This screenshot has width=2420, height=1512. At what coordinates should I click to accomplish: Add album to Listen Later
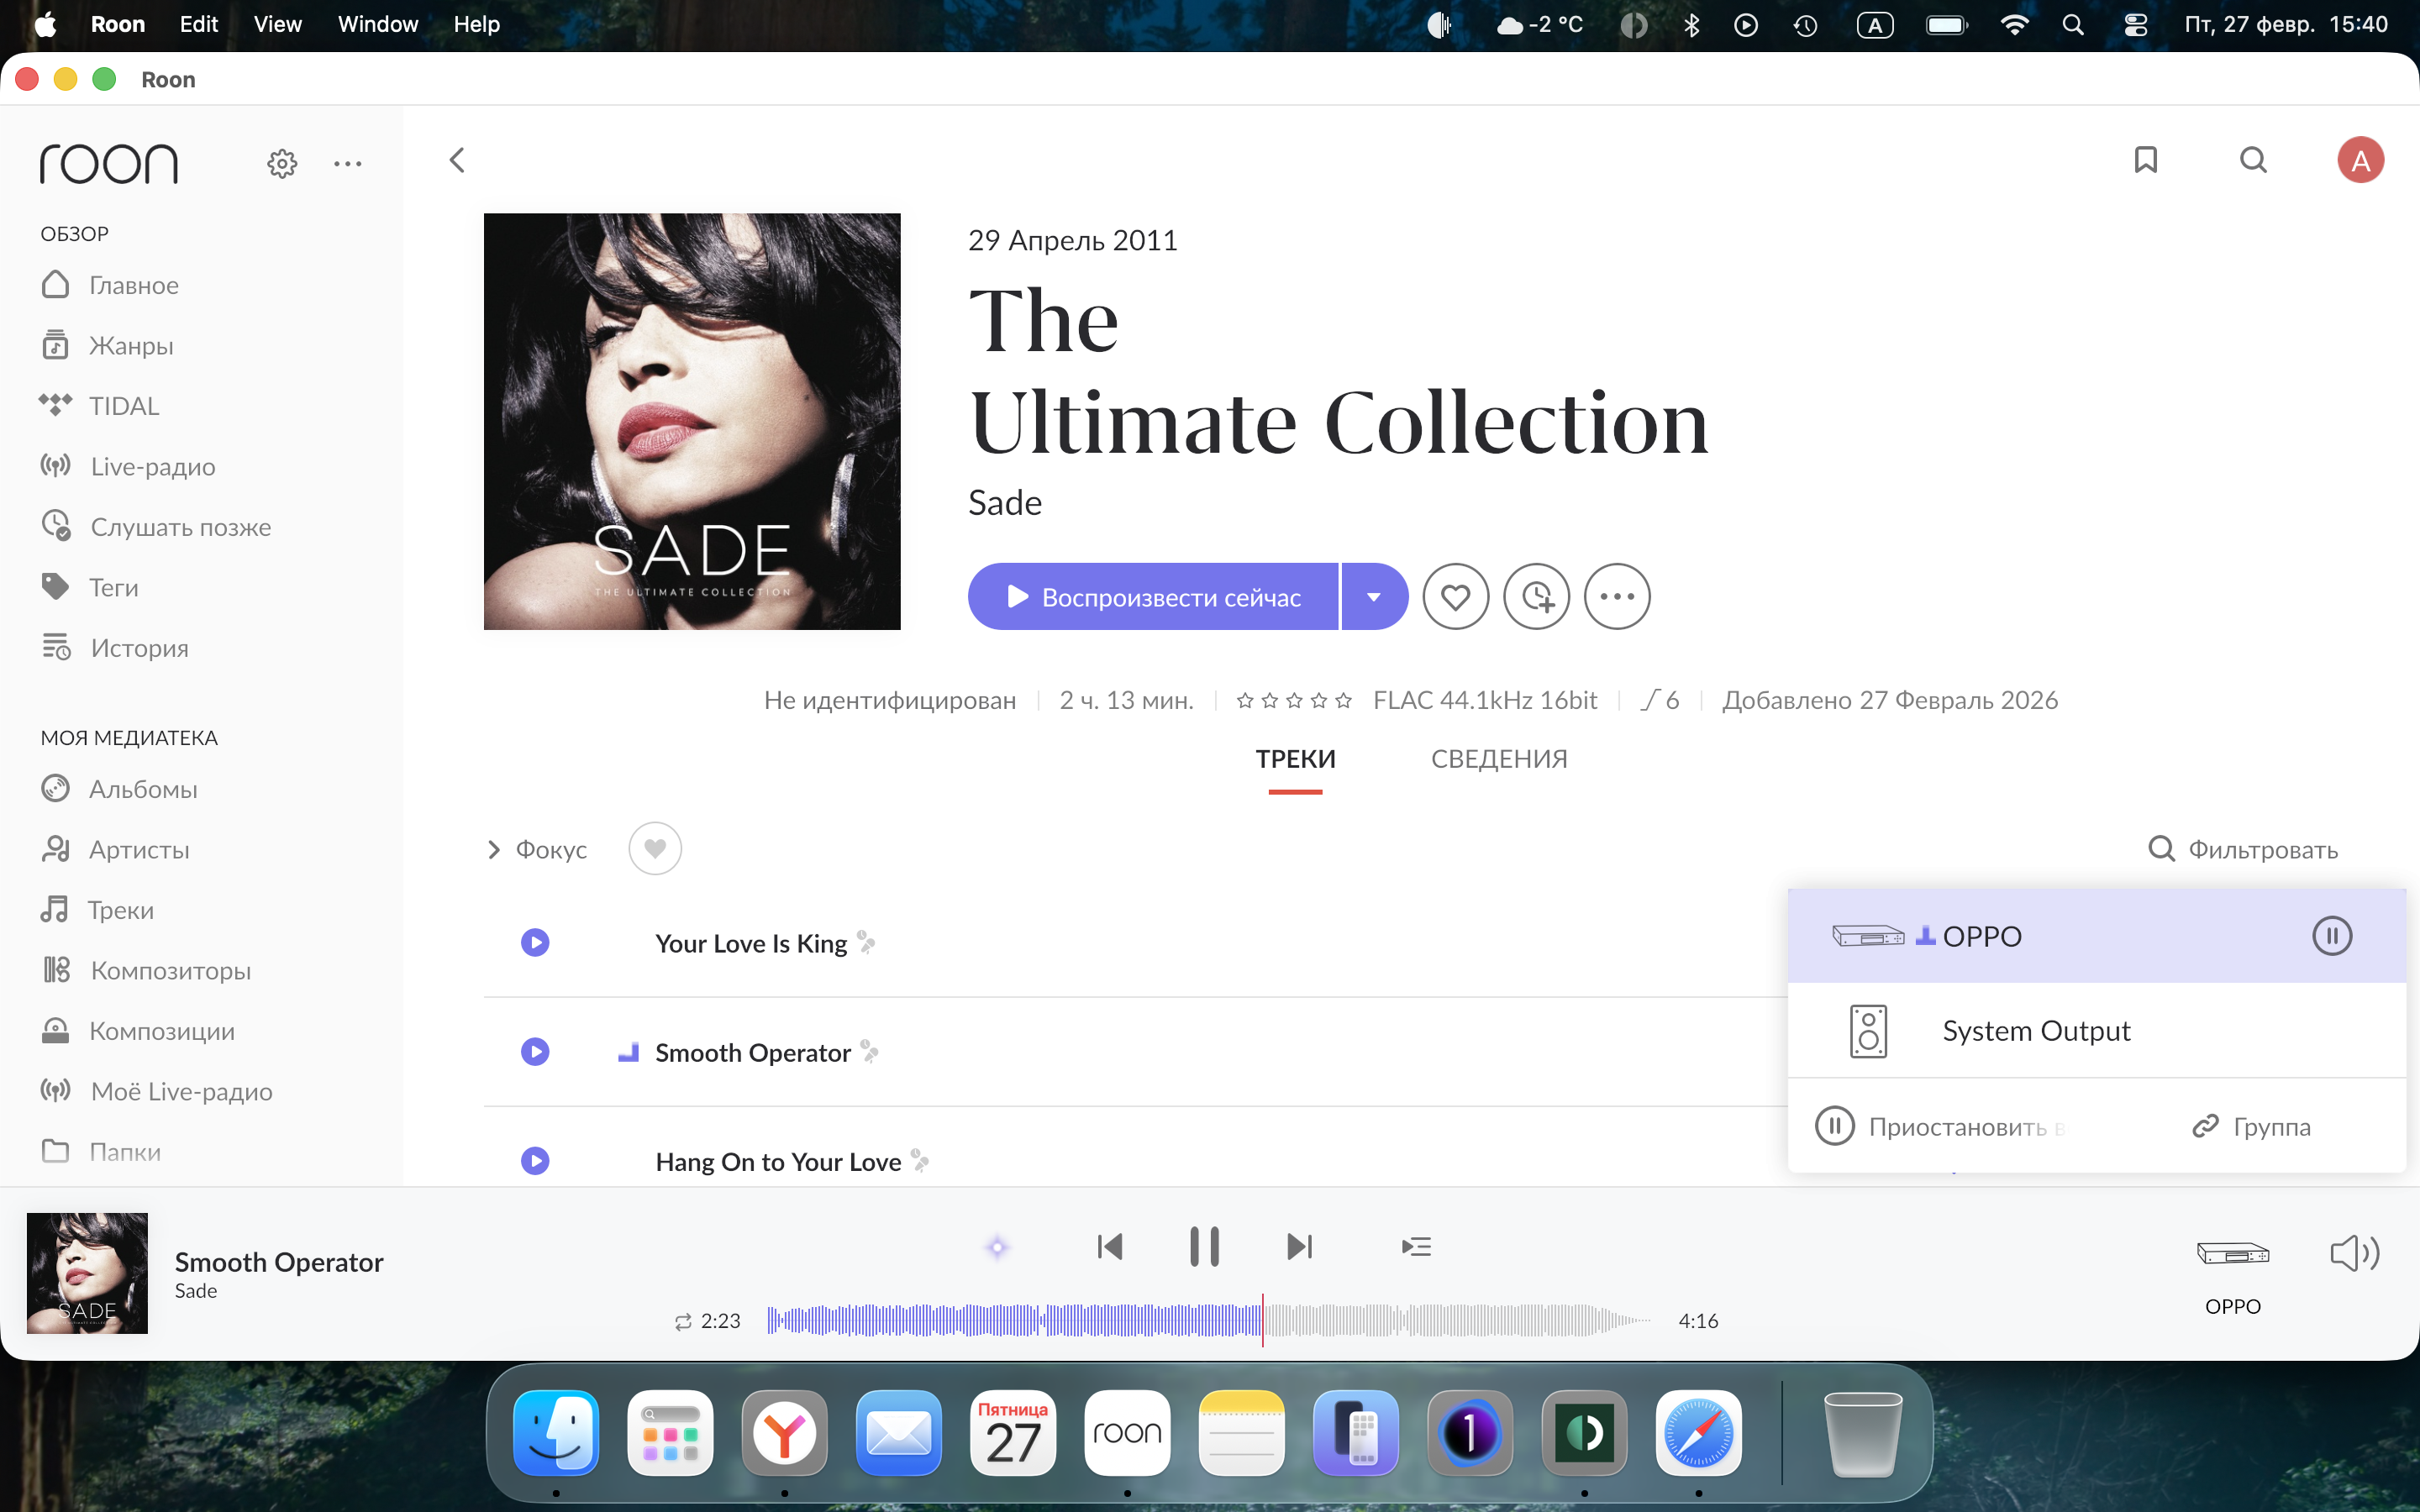(x=1536, y=597)
